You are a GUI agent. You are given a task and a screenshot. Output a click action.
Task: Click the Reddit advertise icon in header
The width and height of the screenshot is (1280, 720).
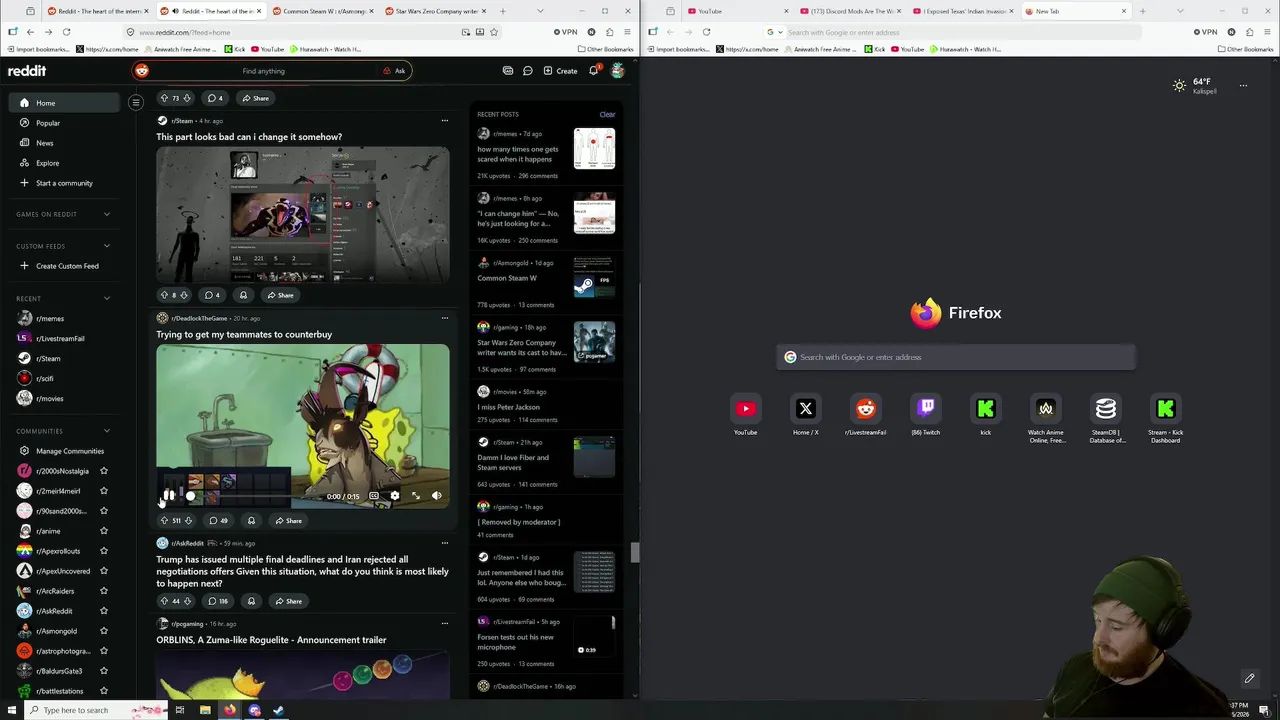(x=508, y=71)
